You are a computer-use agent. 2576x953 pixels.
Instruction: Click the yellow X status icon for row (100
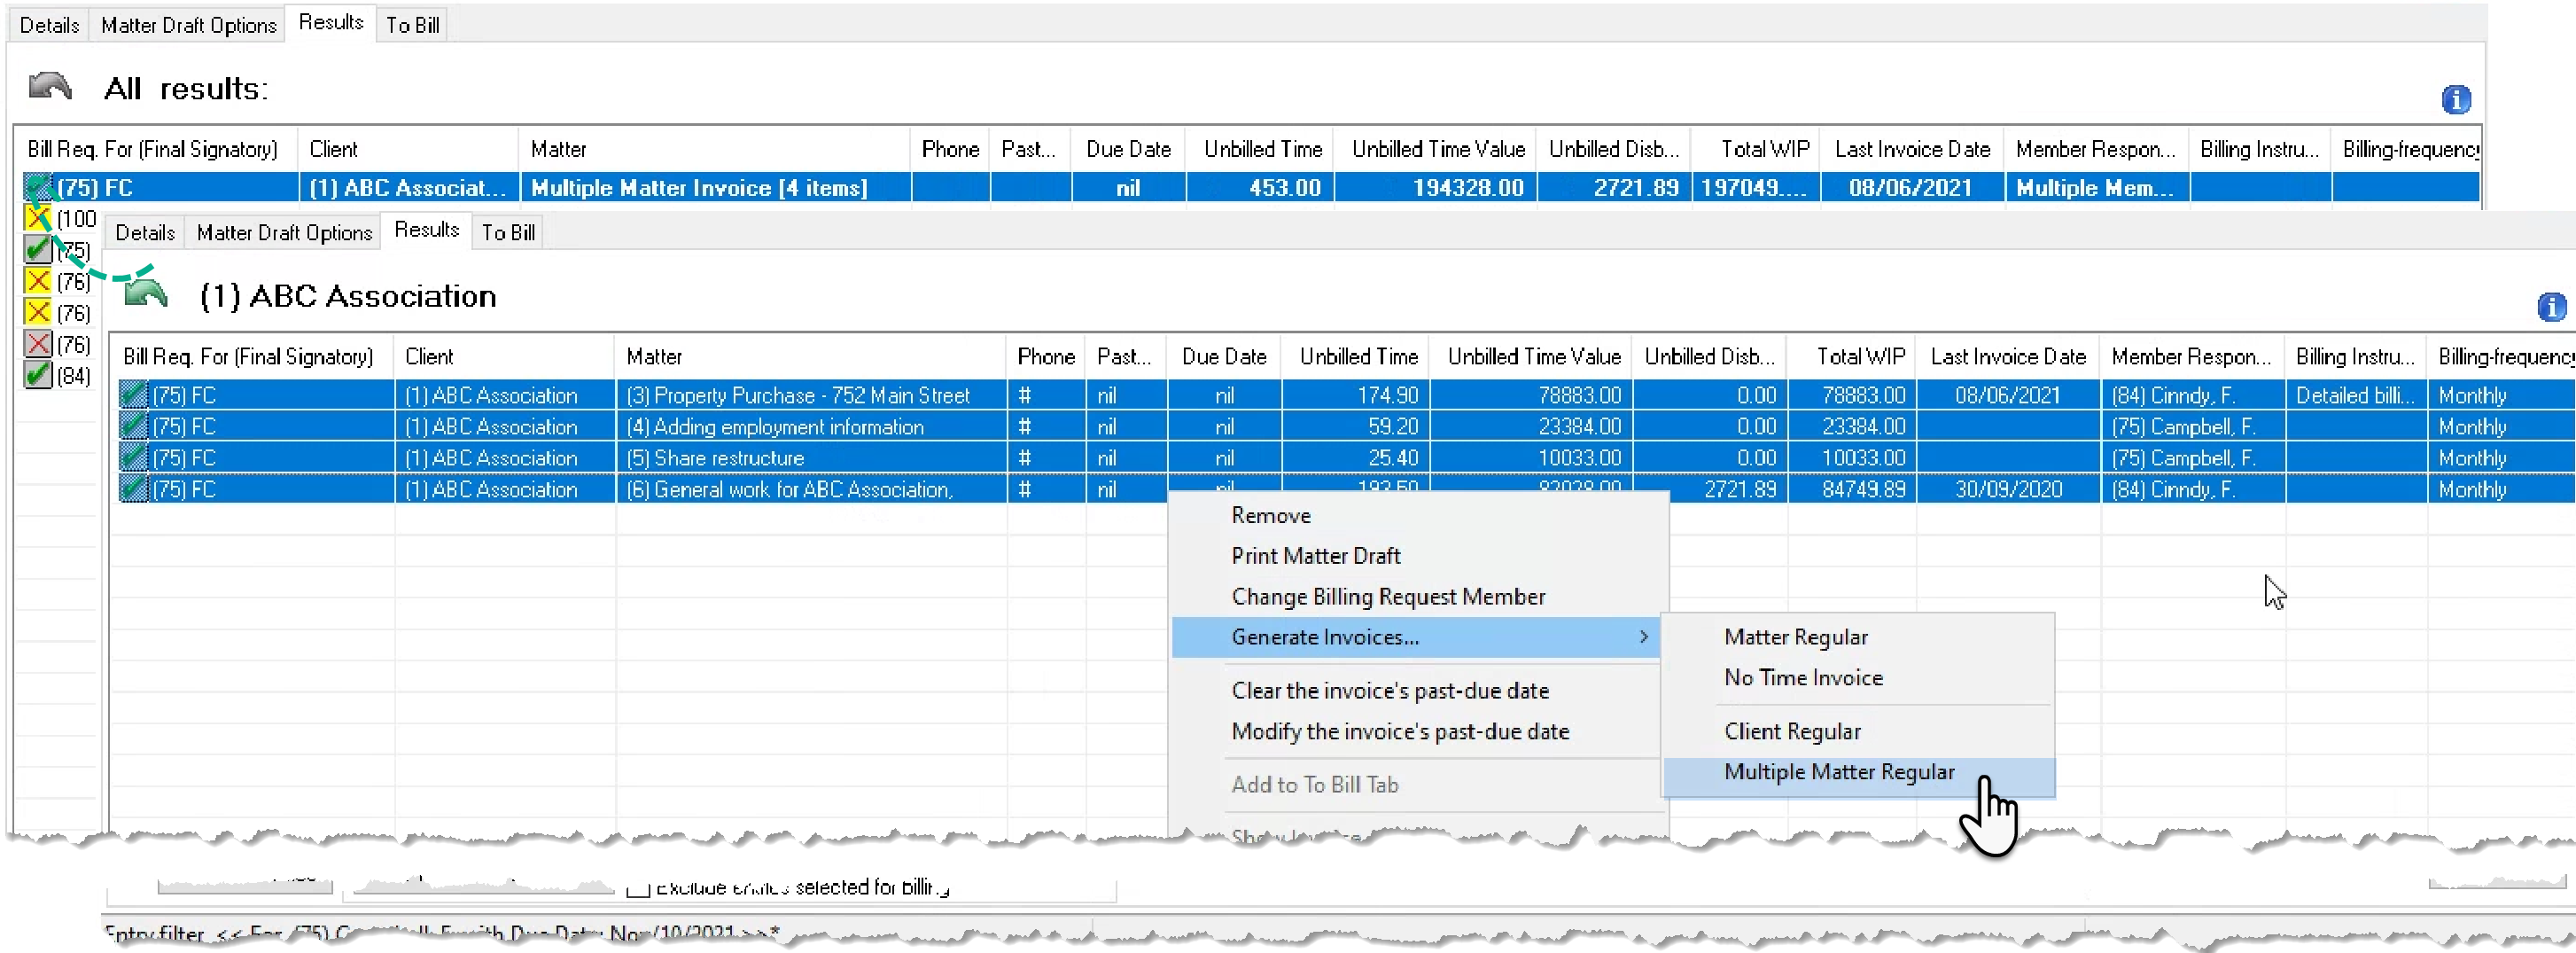(38, 218)
